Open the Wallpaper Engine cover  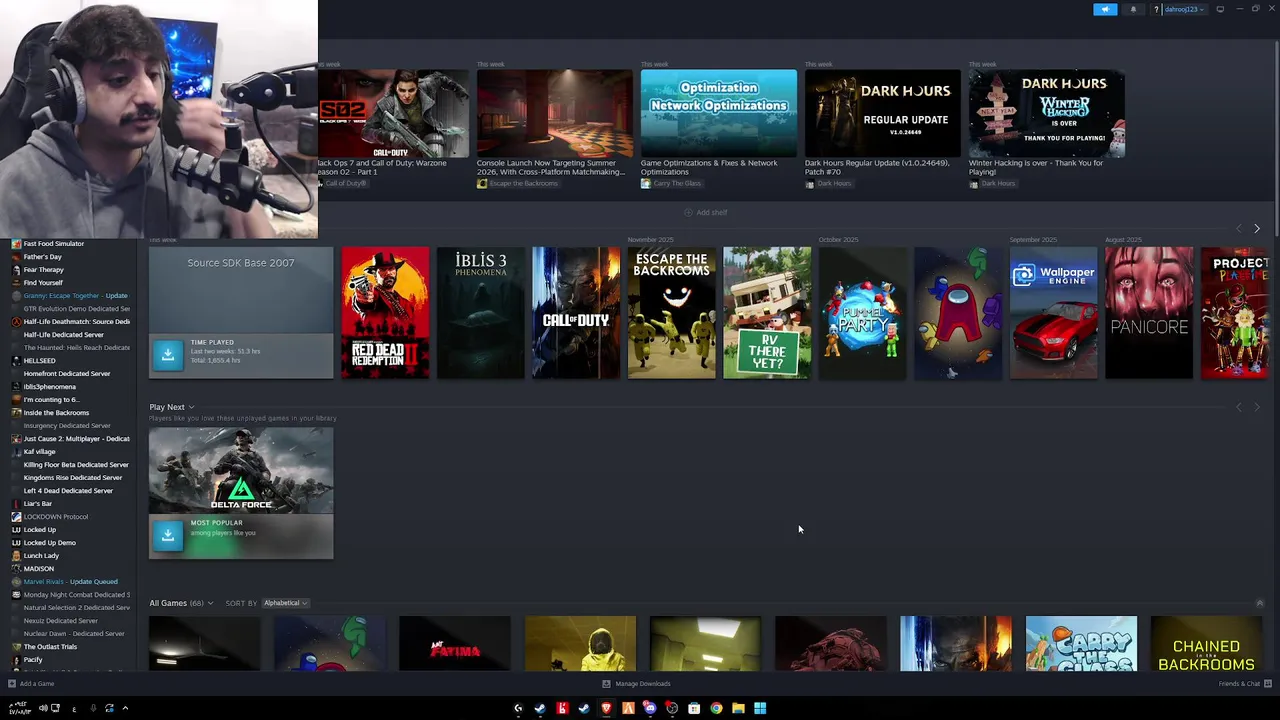click(x=1054, y=313)
